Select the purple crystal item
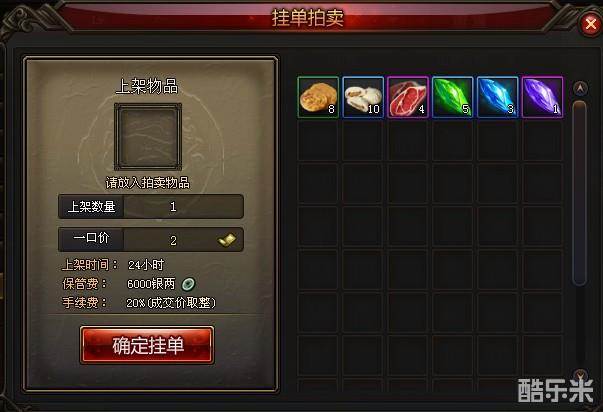 click(543, 97)
